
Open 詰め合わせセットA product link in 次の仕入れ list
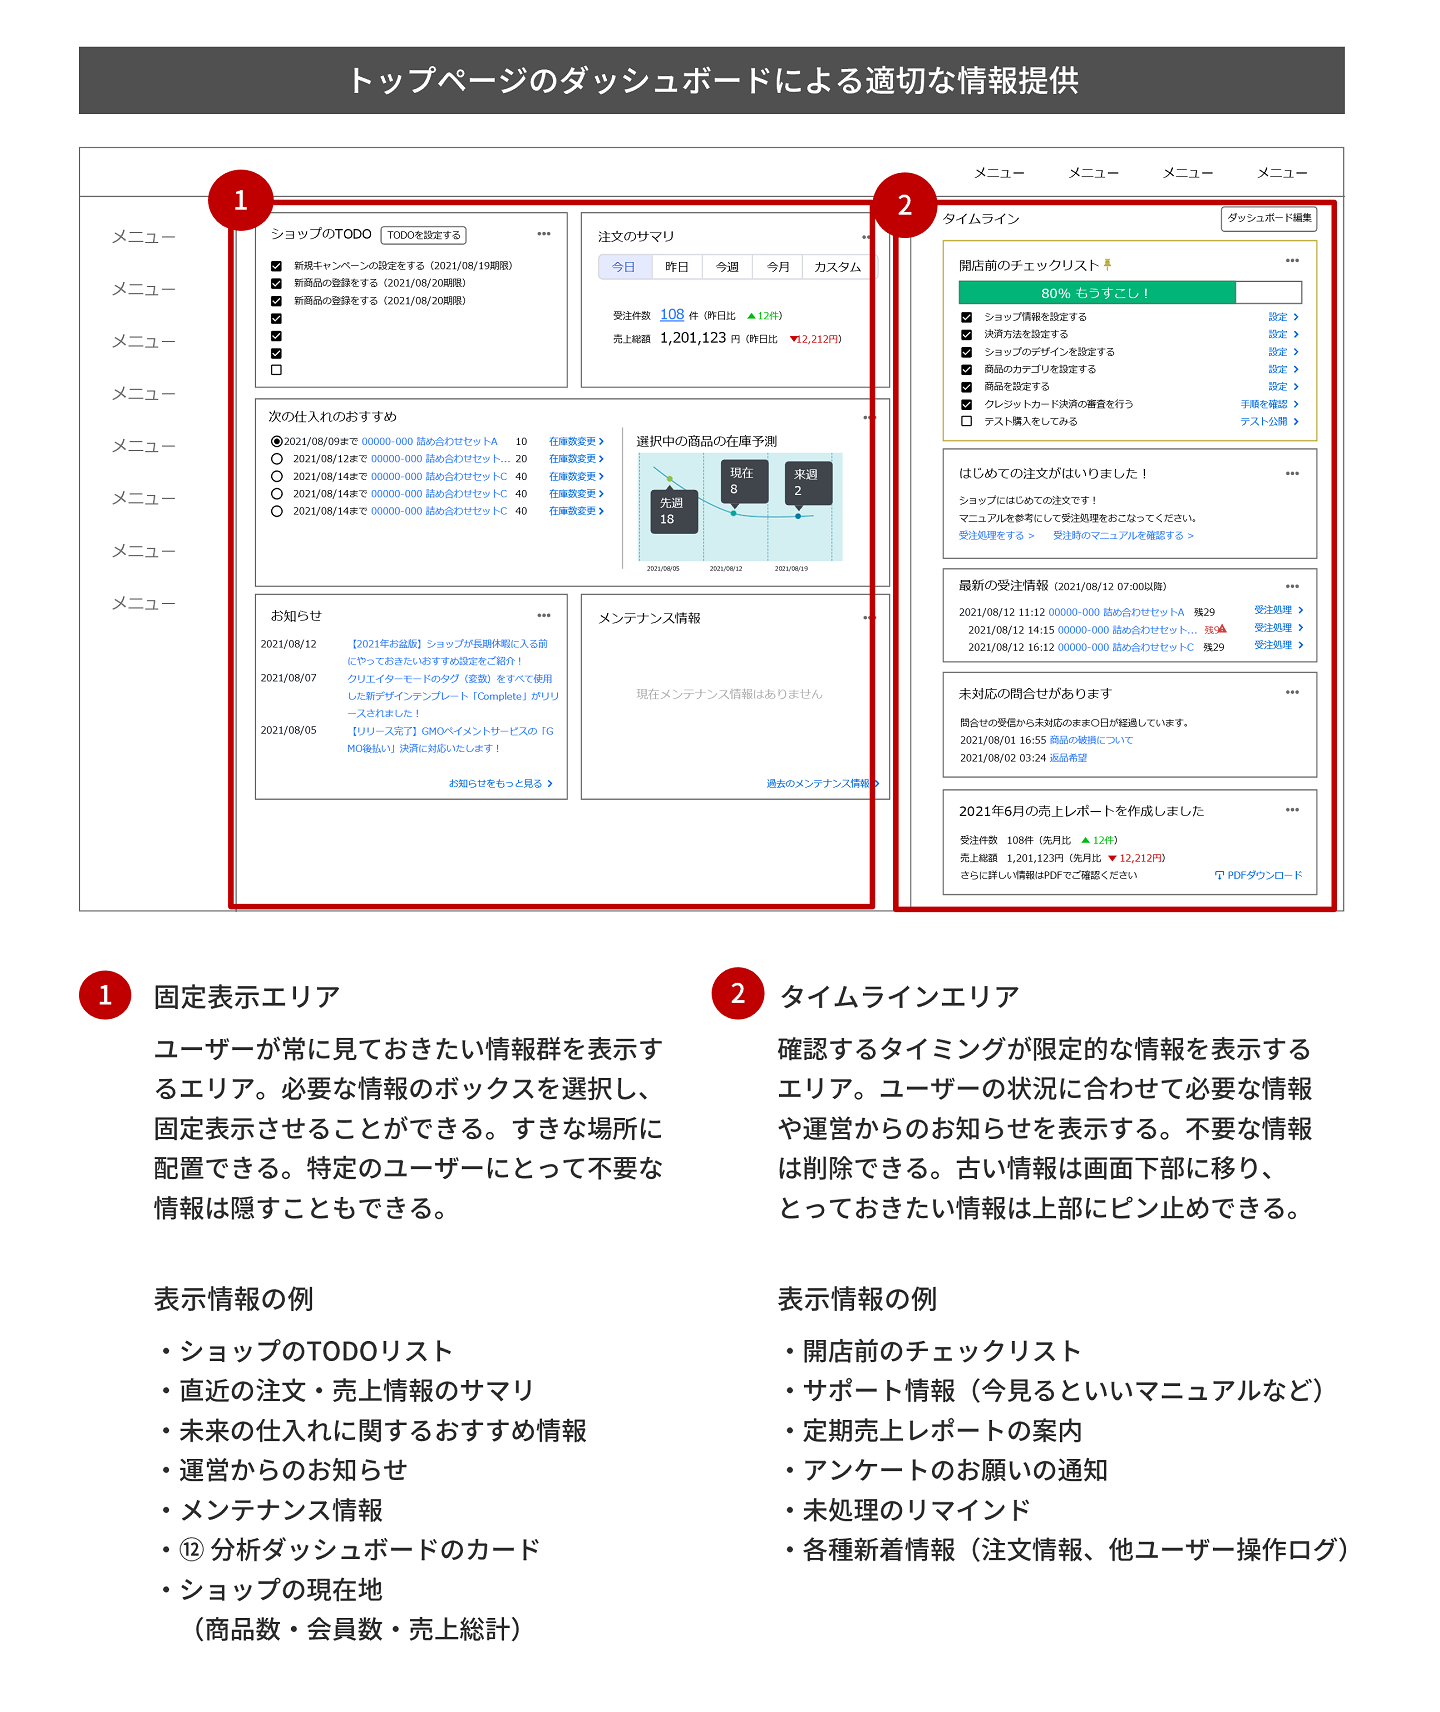[x=429, y=441]
